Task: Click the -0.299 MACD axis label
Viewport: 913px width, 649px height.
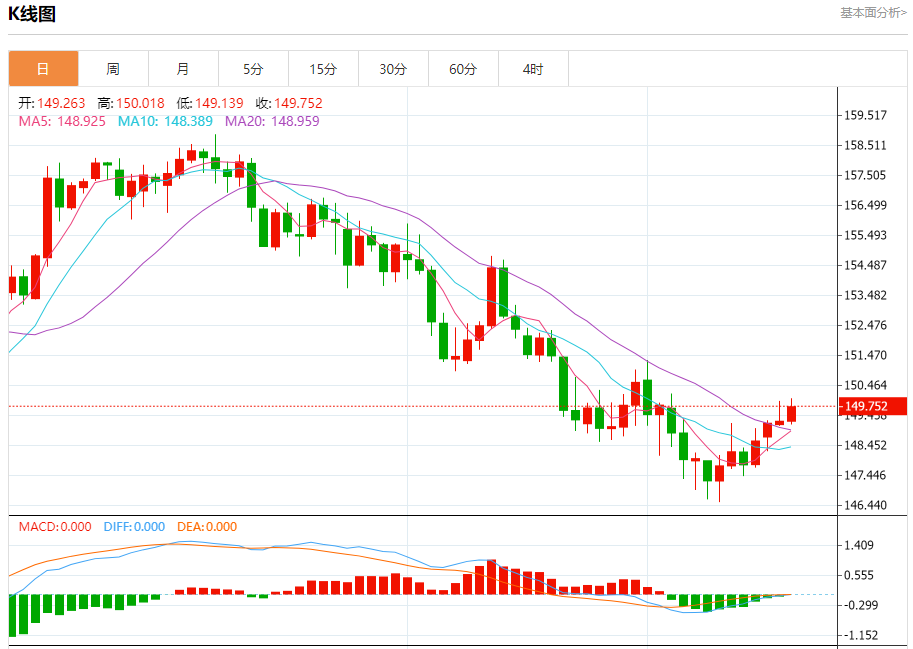Action: [859, 605]
